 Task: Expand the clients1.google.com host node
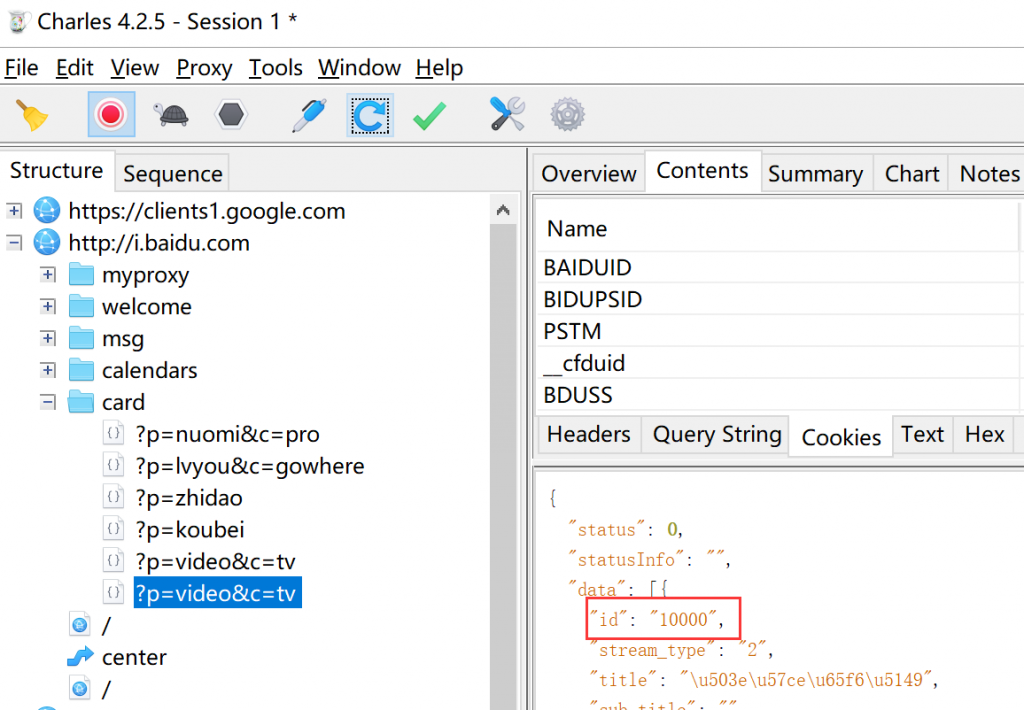(x=14, y=210)
